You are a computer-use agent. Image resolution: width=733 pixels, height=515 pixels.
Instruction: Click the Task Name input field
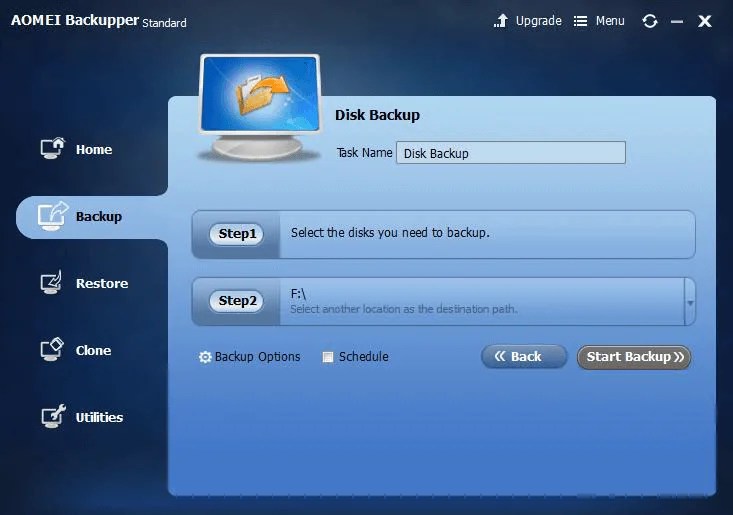tap(510, 153)
